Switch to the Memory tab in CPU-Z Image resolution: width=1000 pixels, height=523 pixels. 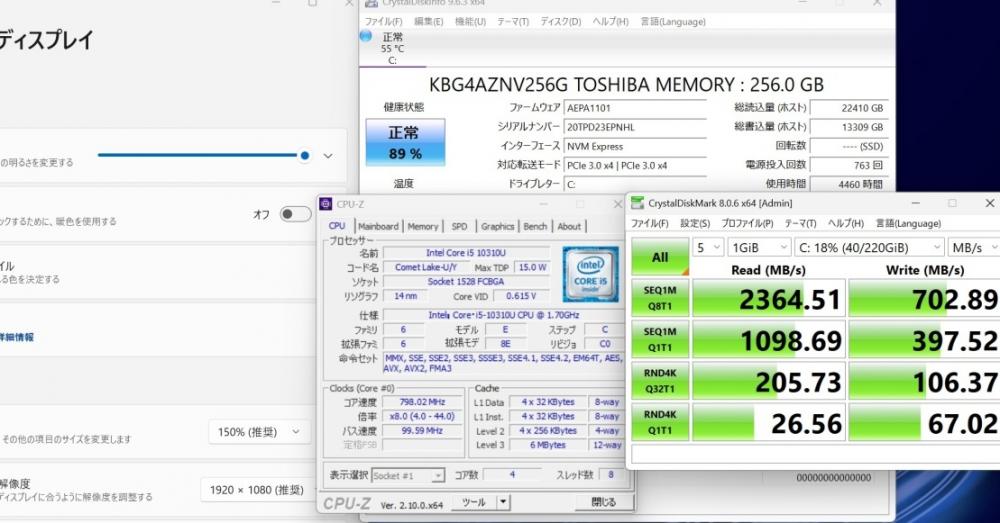click(x=423, y=226)
